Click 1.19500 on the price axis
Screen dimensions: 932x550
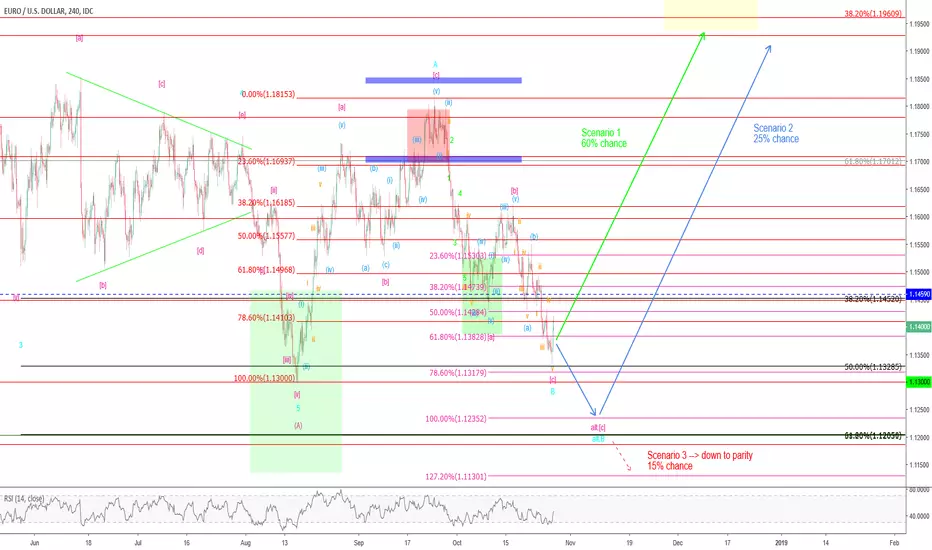click(920, 24)
